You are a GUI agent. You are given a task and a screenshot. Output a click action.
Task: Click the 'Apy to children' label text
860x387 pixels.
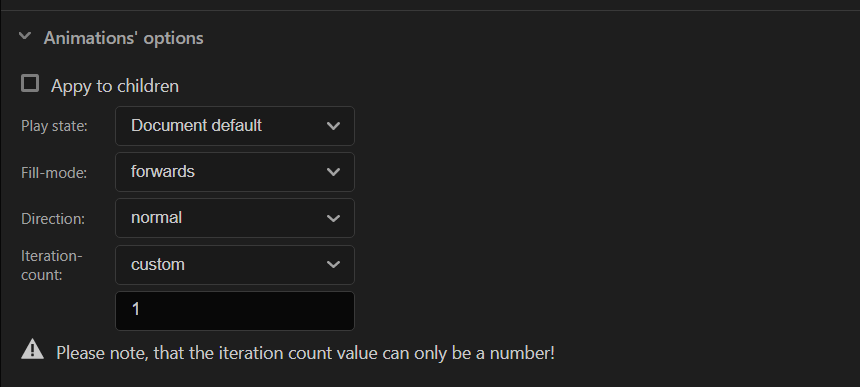115,86
